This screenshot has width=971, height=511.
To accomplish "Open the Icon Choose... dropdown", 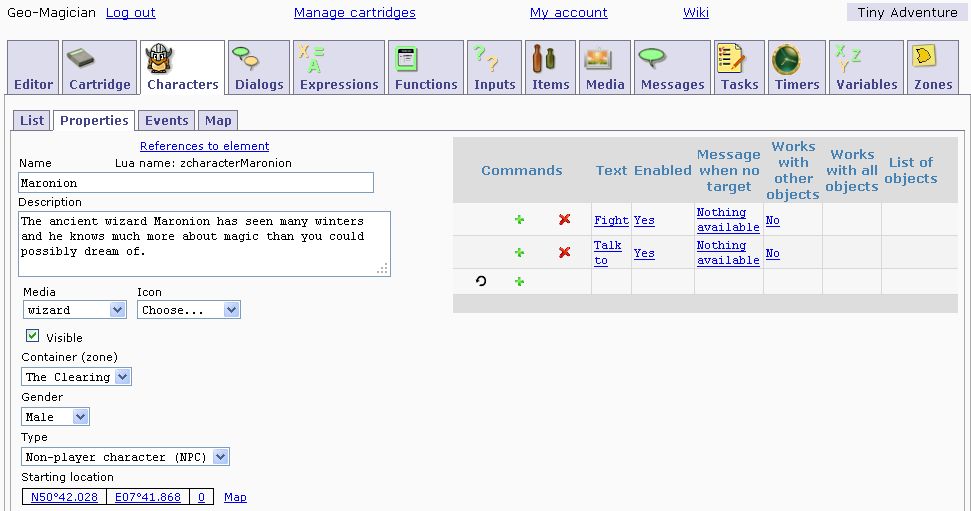I will click(x=189, y=310).
